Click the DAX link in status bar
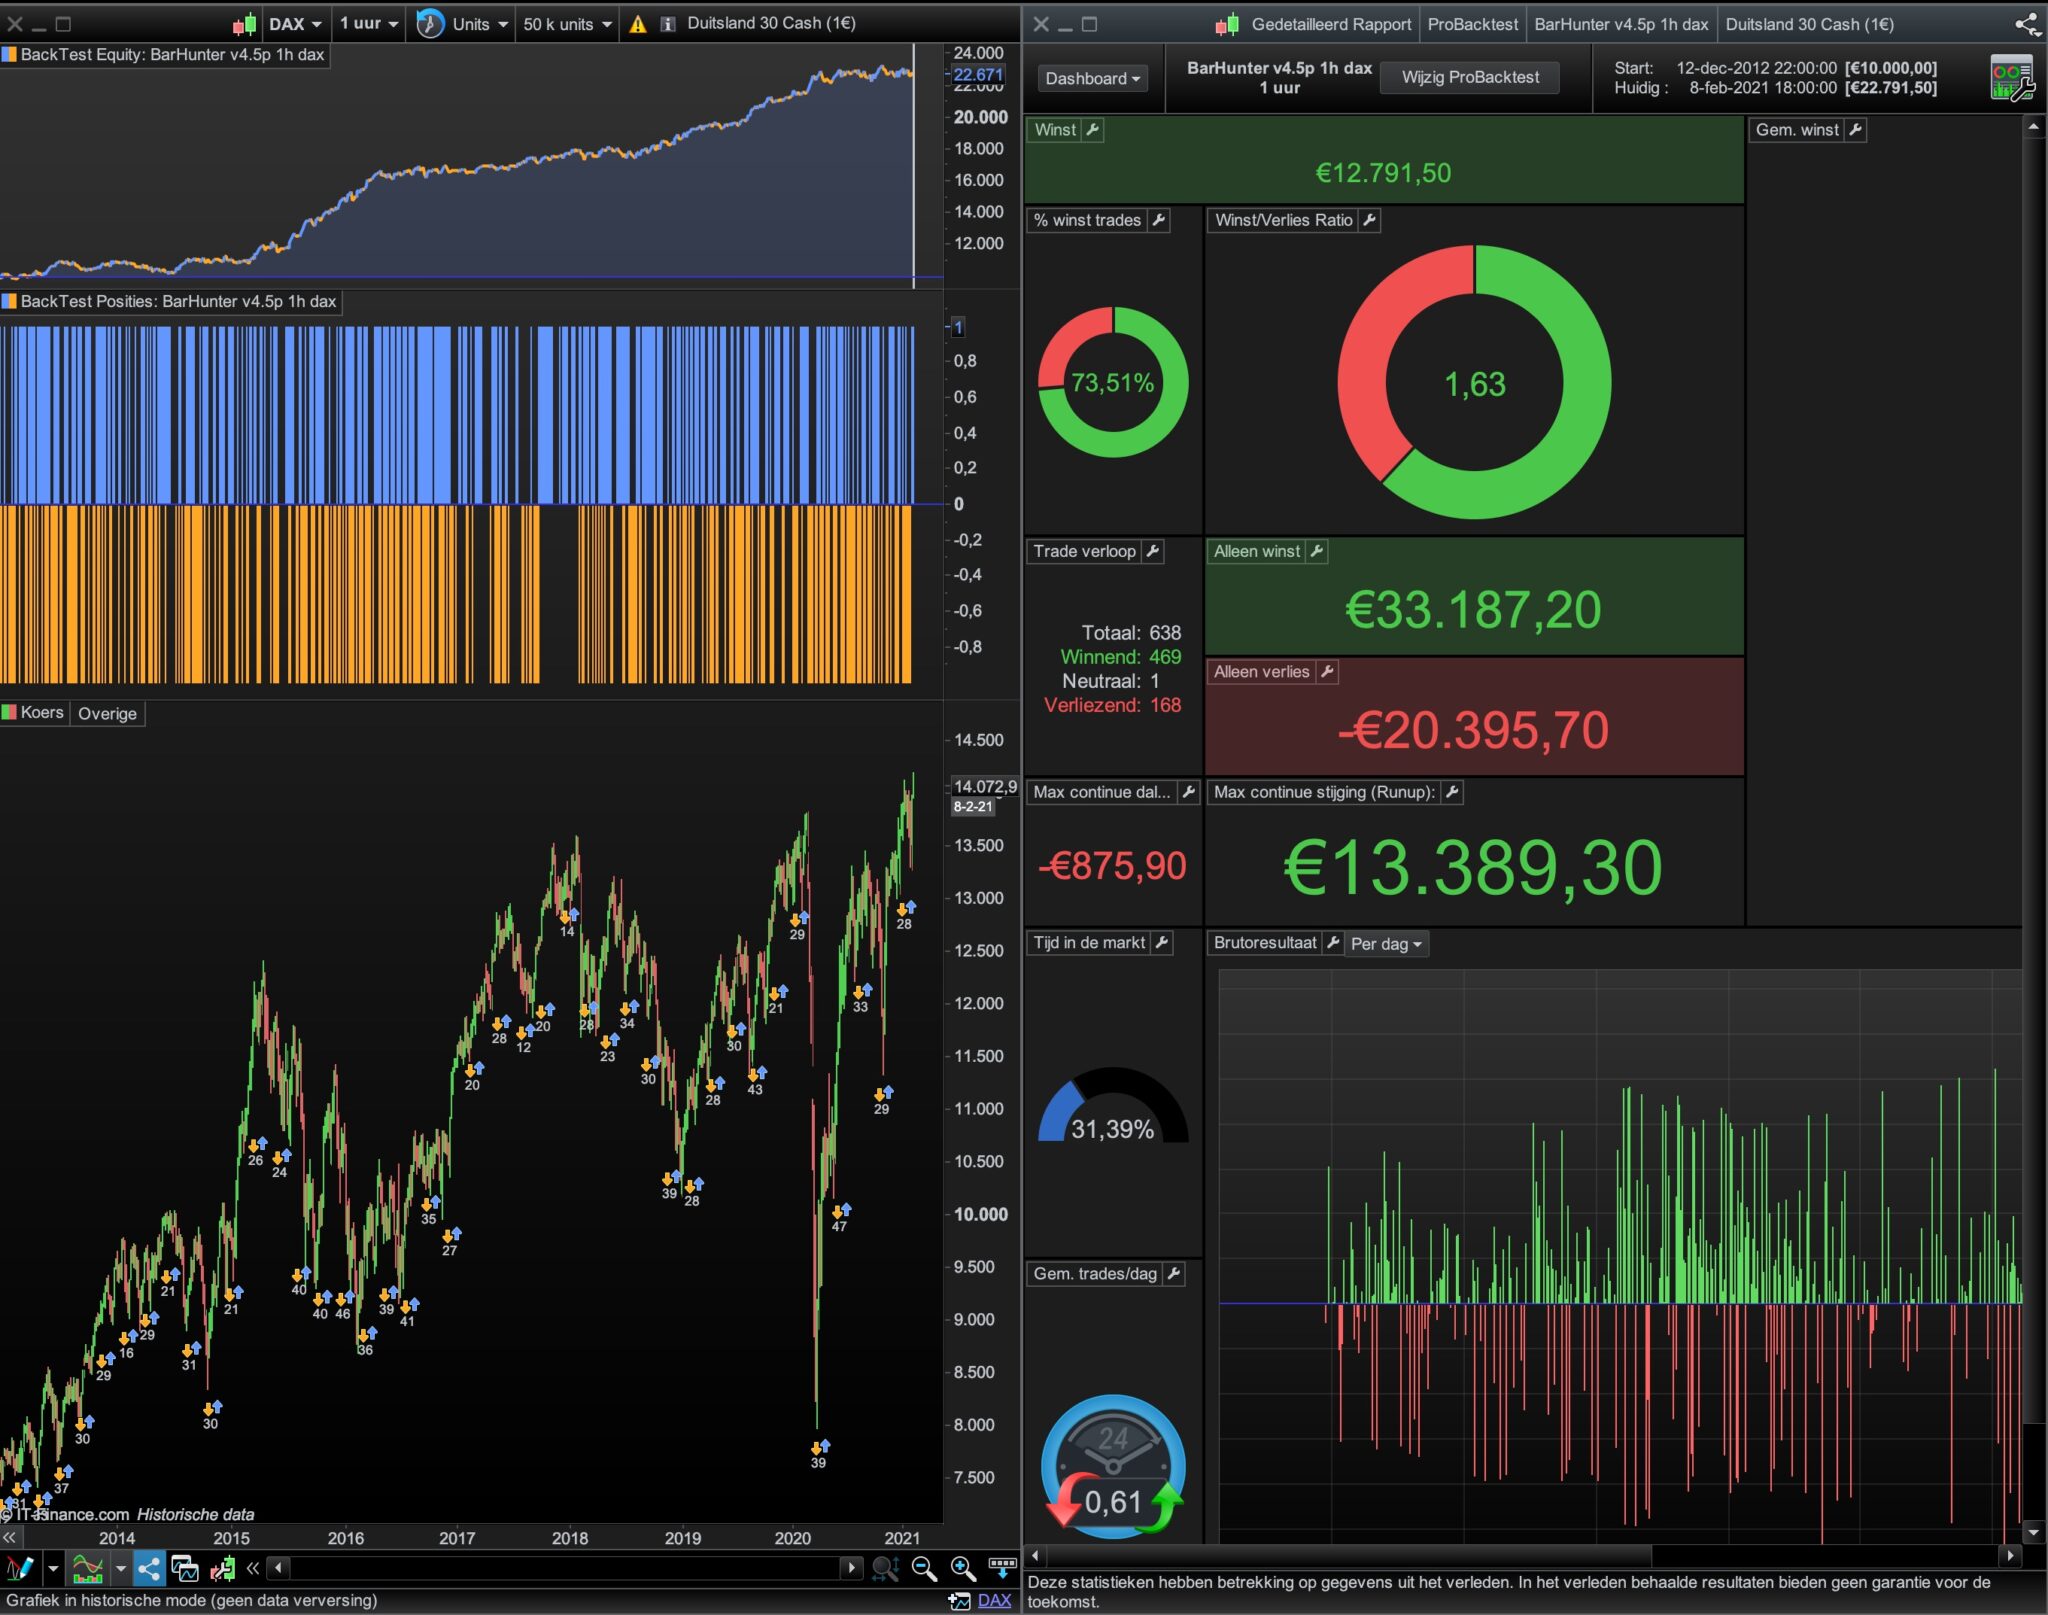The height and width of the screenshot is (1615, 2048). coord(993,1600)
